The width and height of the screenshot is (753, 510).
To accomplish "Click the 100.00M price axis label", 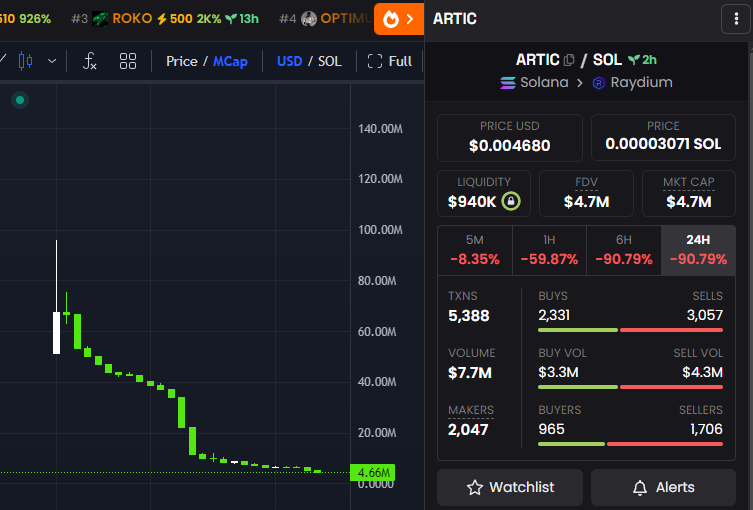I will pyautogui.click(x=380, y=230).
